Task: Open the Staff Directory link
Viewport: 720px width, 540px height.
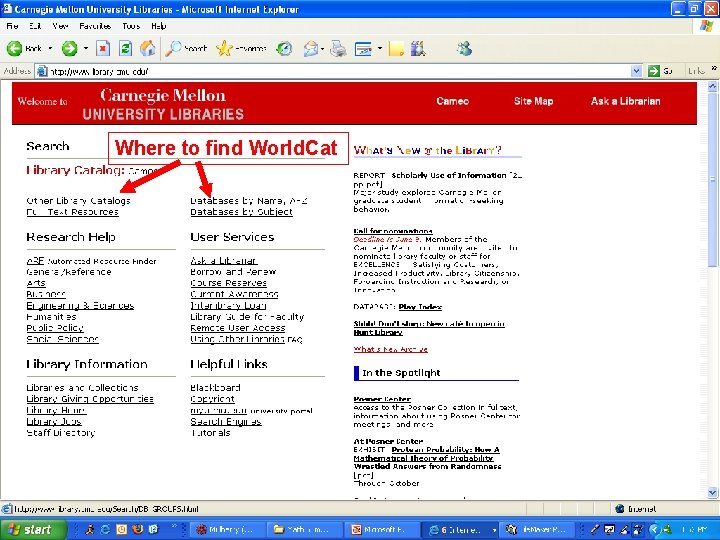Action: pyautogui.click(x=61, y=433)
